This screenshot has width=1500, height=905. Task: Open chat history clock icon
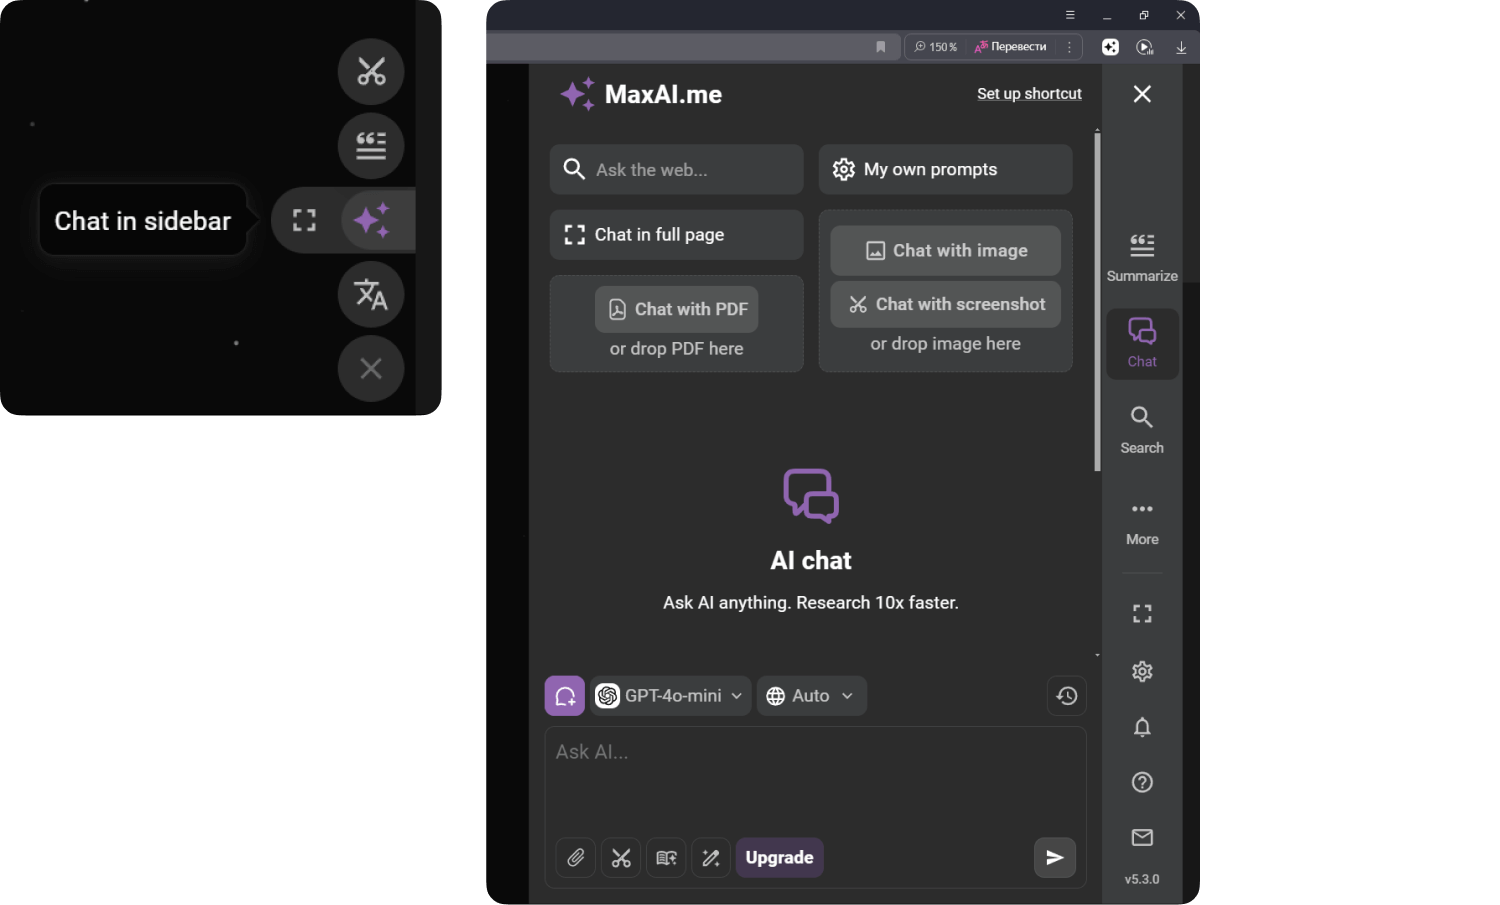pos(1067,696)
